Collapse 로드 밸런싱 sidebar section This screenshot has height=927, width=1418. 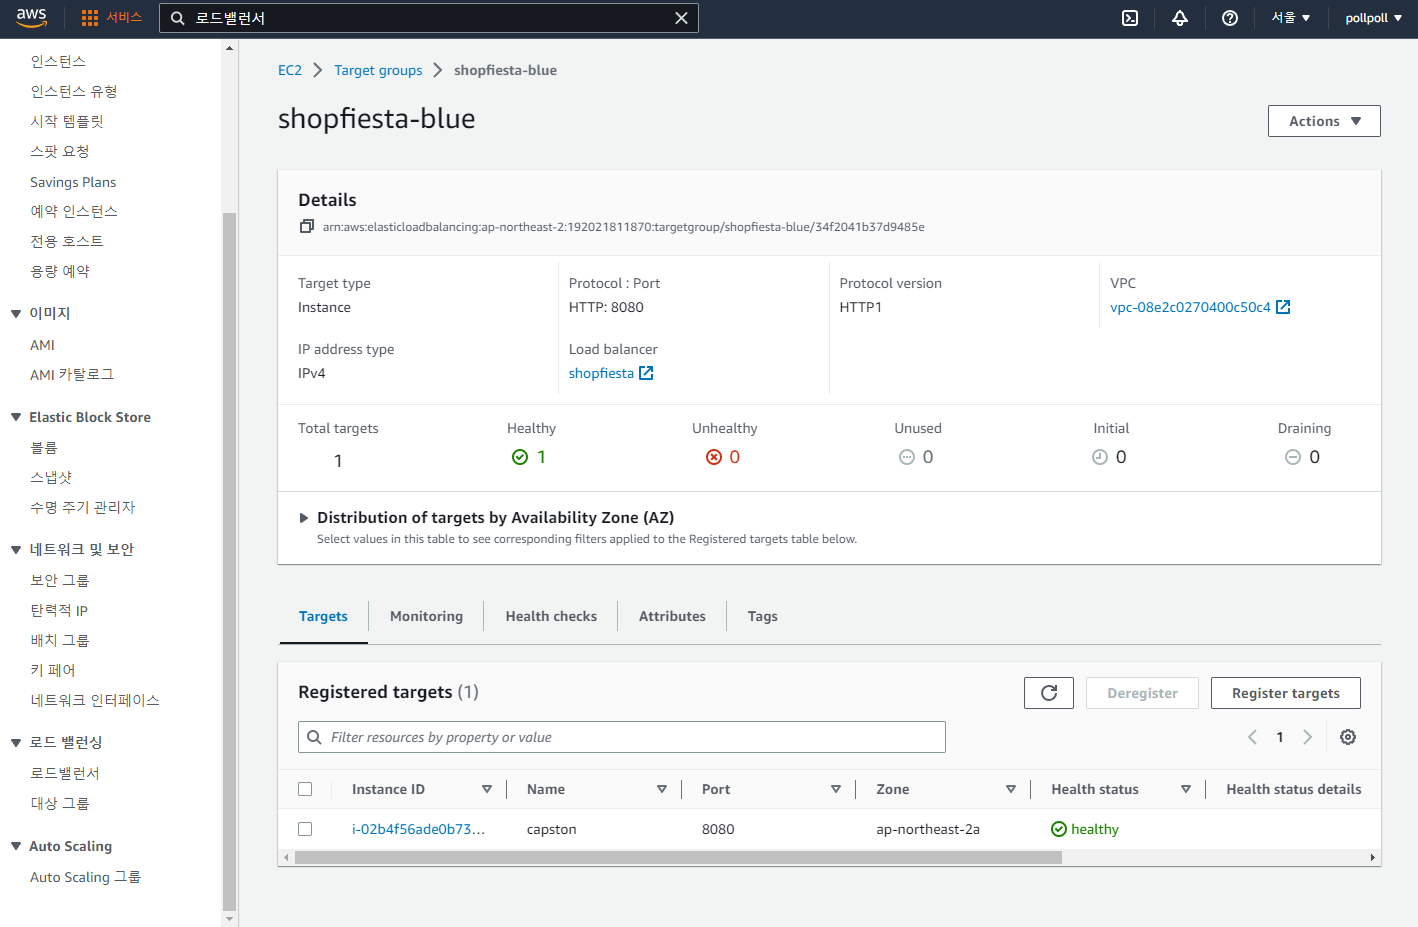point(16,743)
